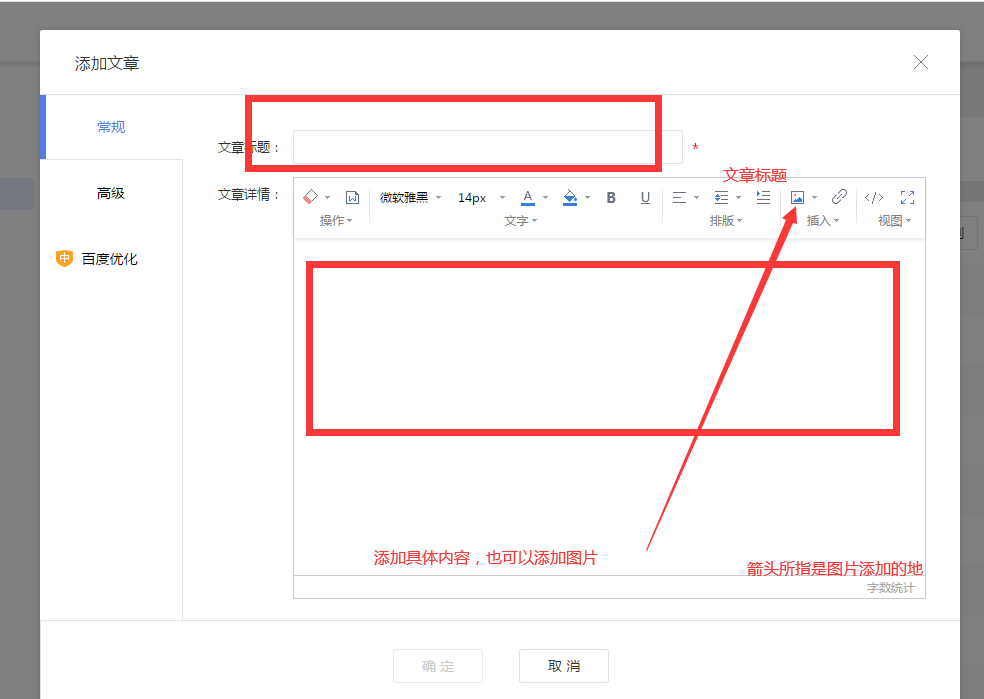This screenshot has width=984, height=699.
Task: Select the hyperlink insert icon
Action: coord(838,197)
